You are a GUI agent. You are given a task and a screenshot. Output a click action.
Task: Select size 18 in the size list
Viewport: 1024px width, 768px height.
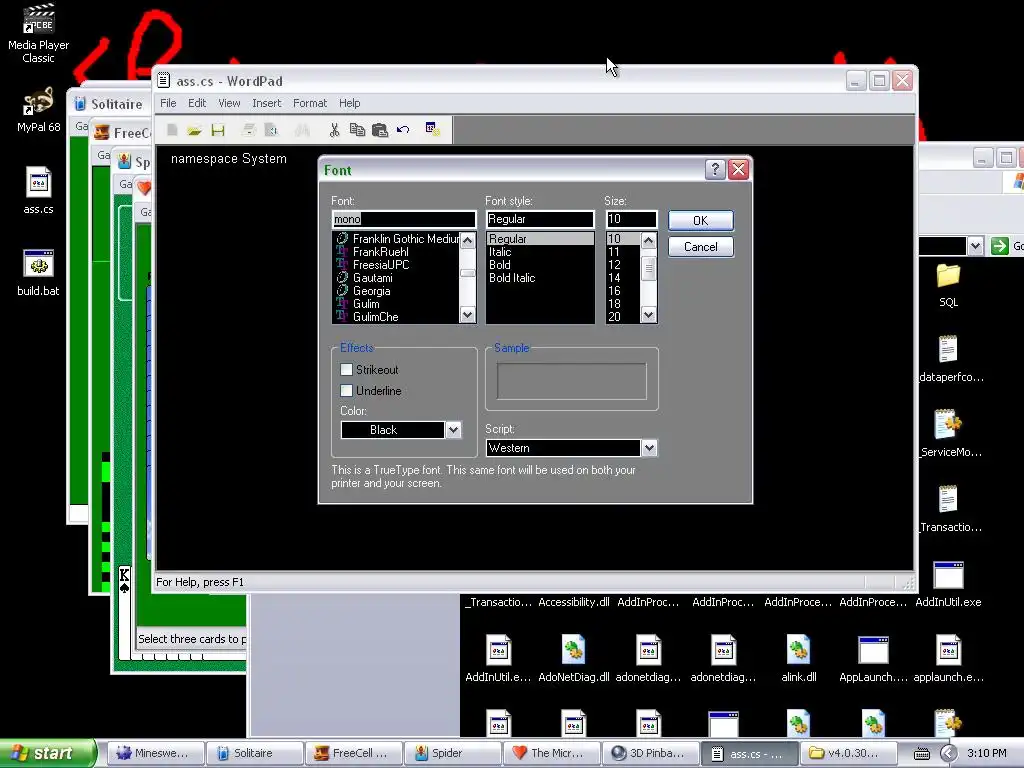coord(614,304)
